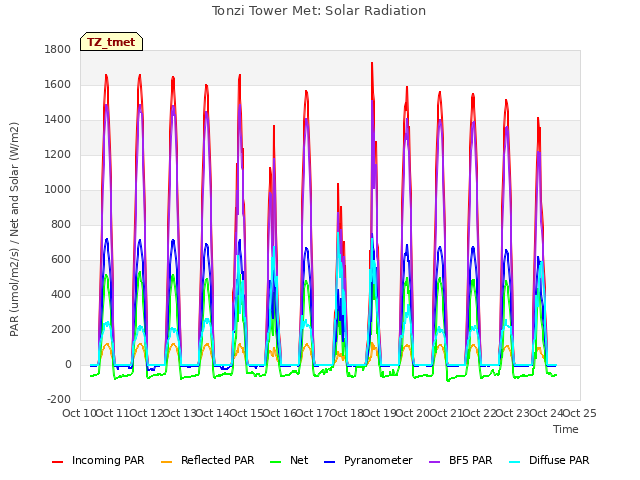Viewport: 640px width, 480px height.
Task: Click the y-axis tick label 800
Action: tap(61, 225)
